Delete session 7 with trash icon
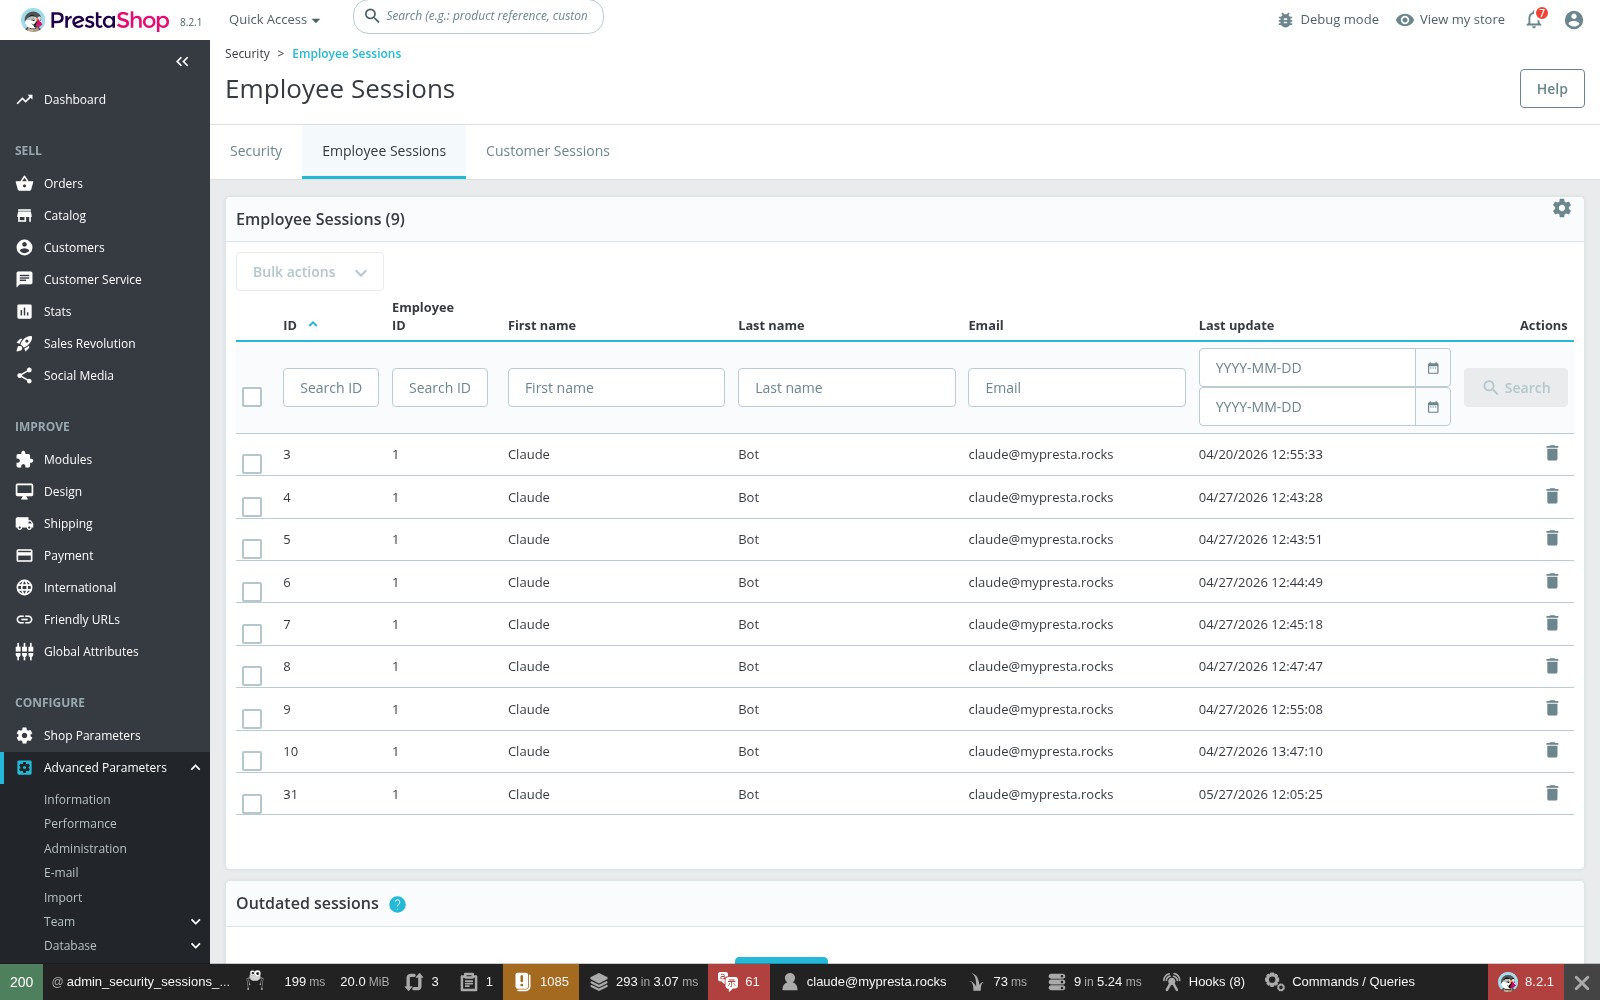 click(1552, 624)
